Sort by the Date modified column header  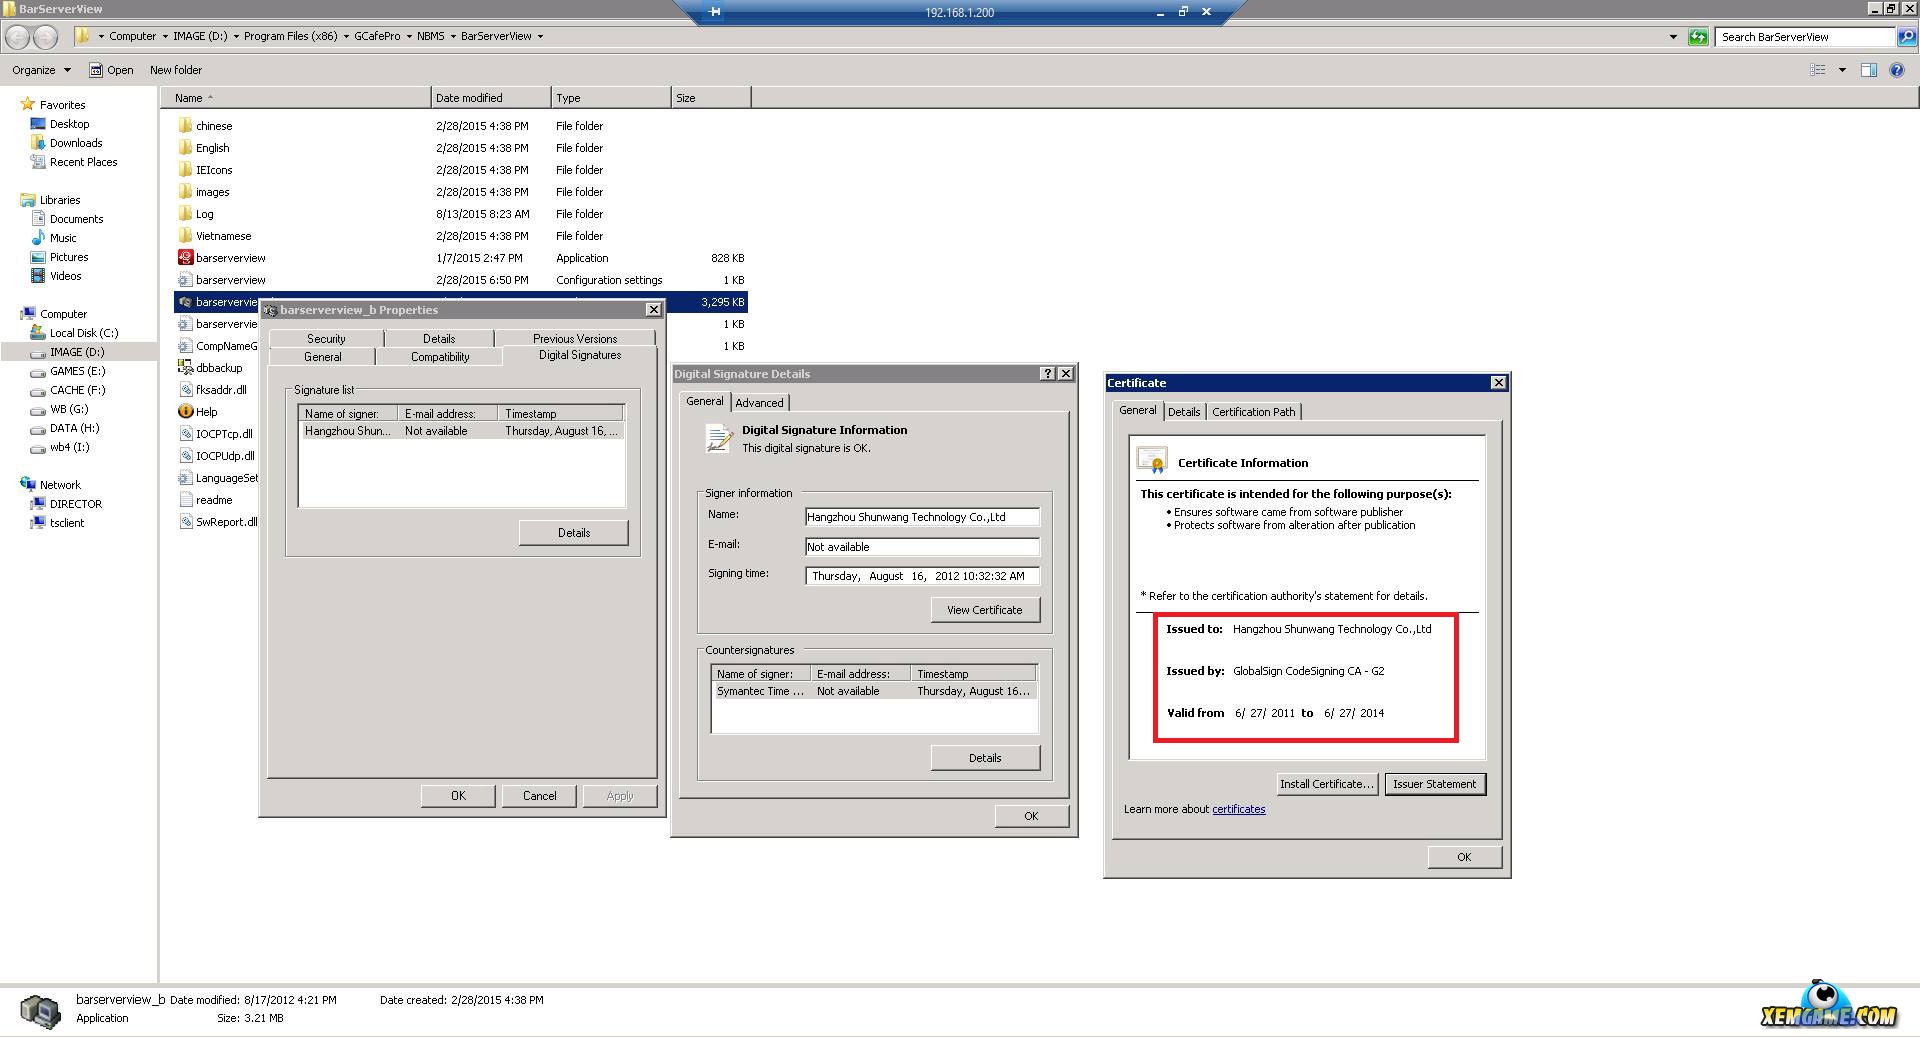pyautogui.click(x=491, y=97)
